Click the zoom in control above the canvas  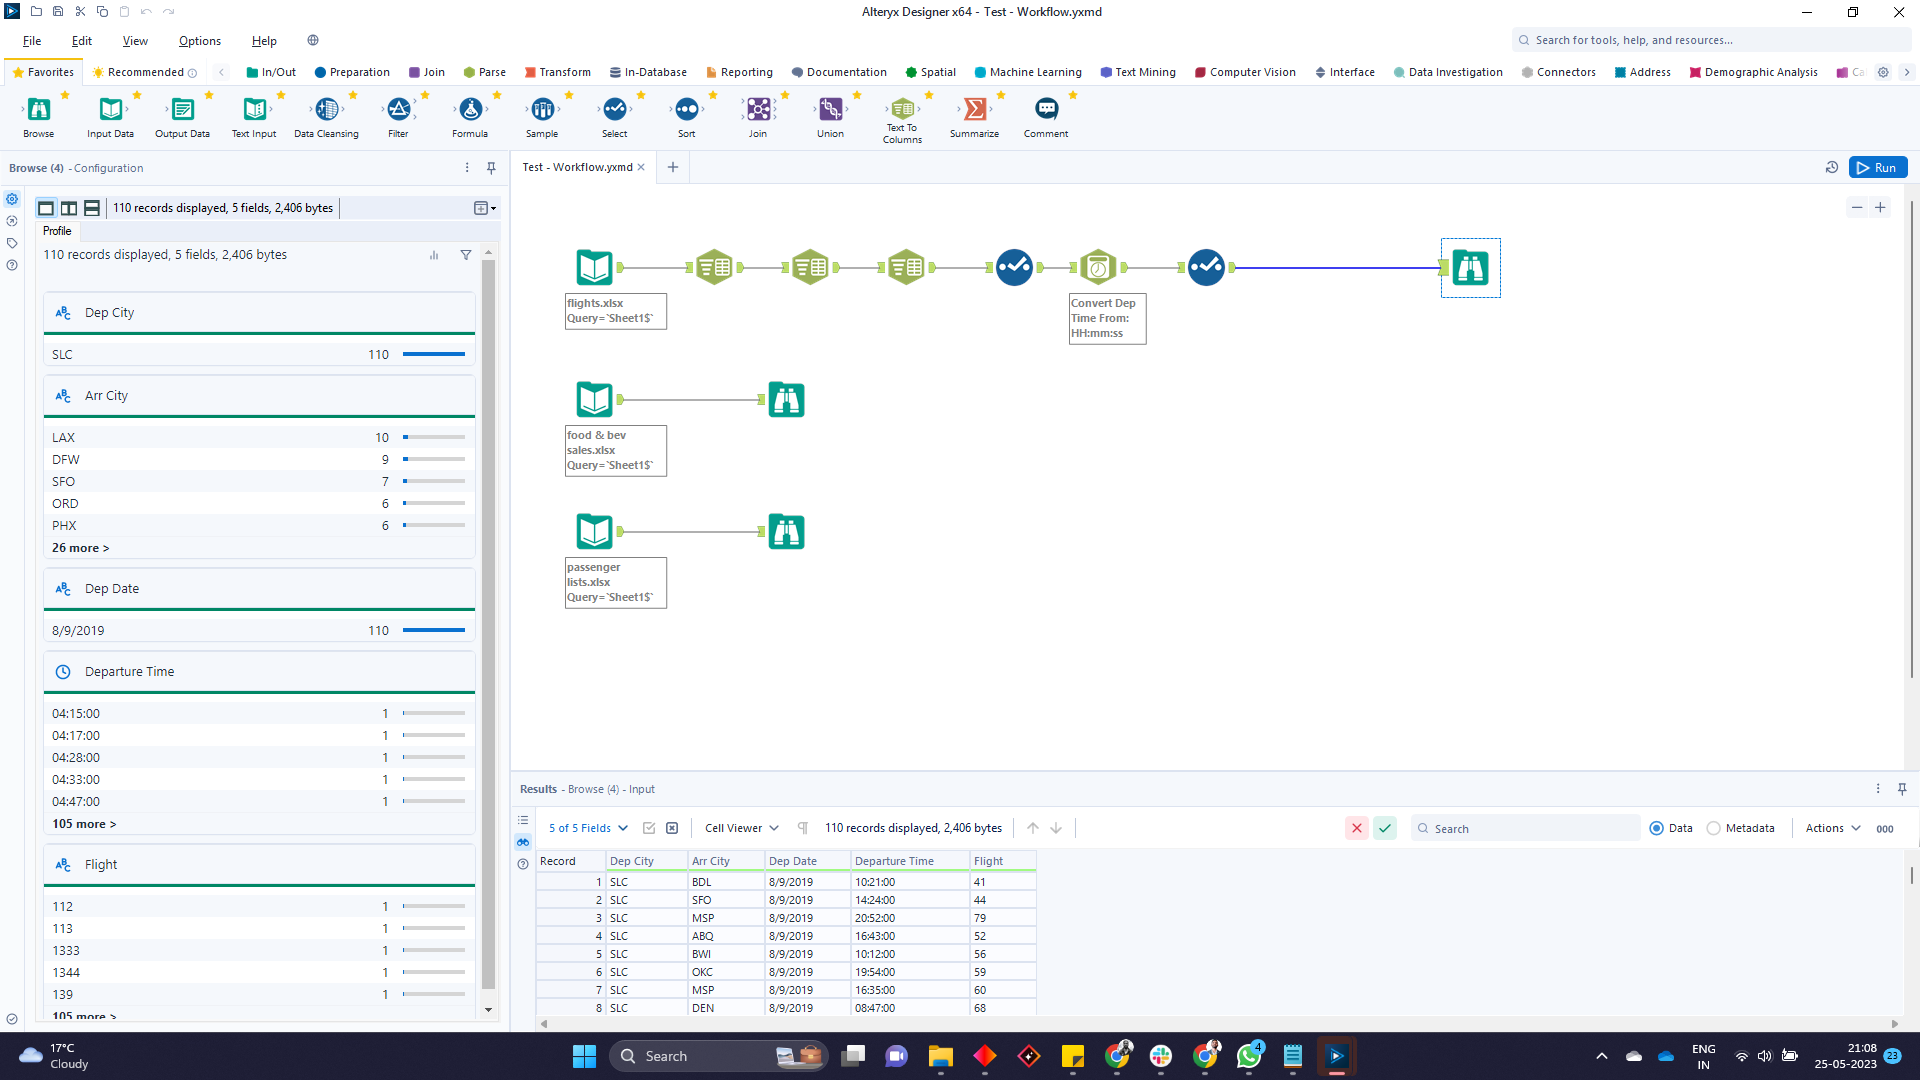tap(1881, 207)
